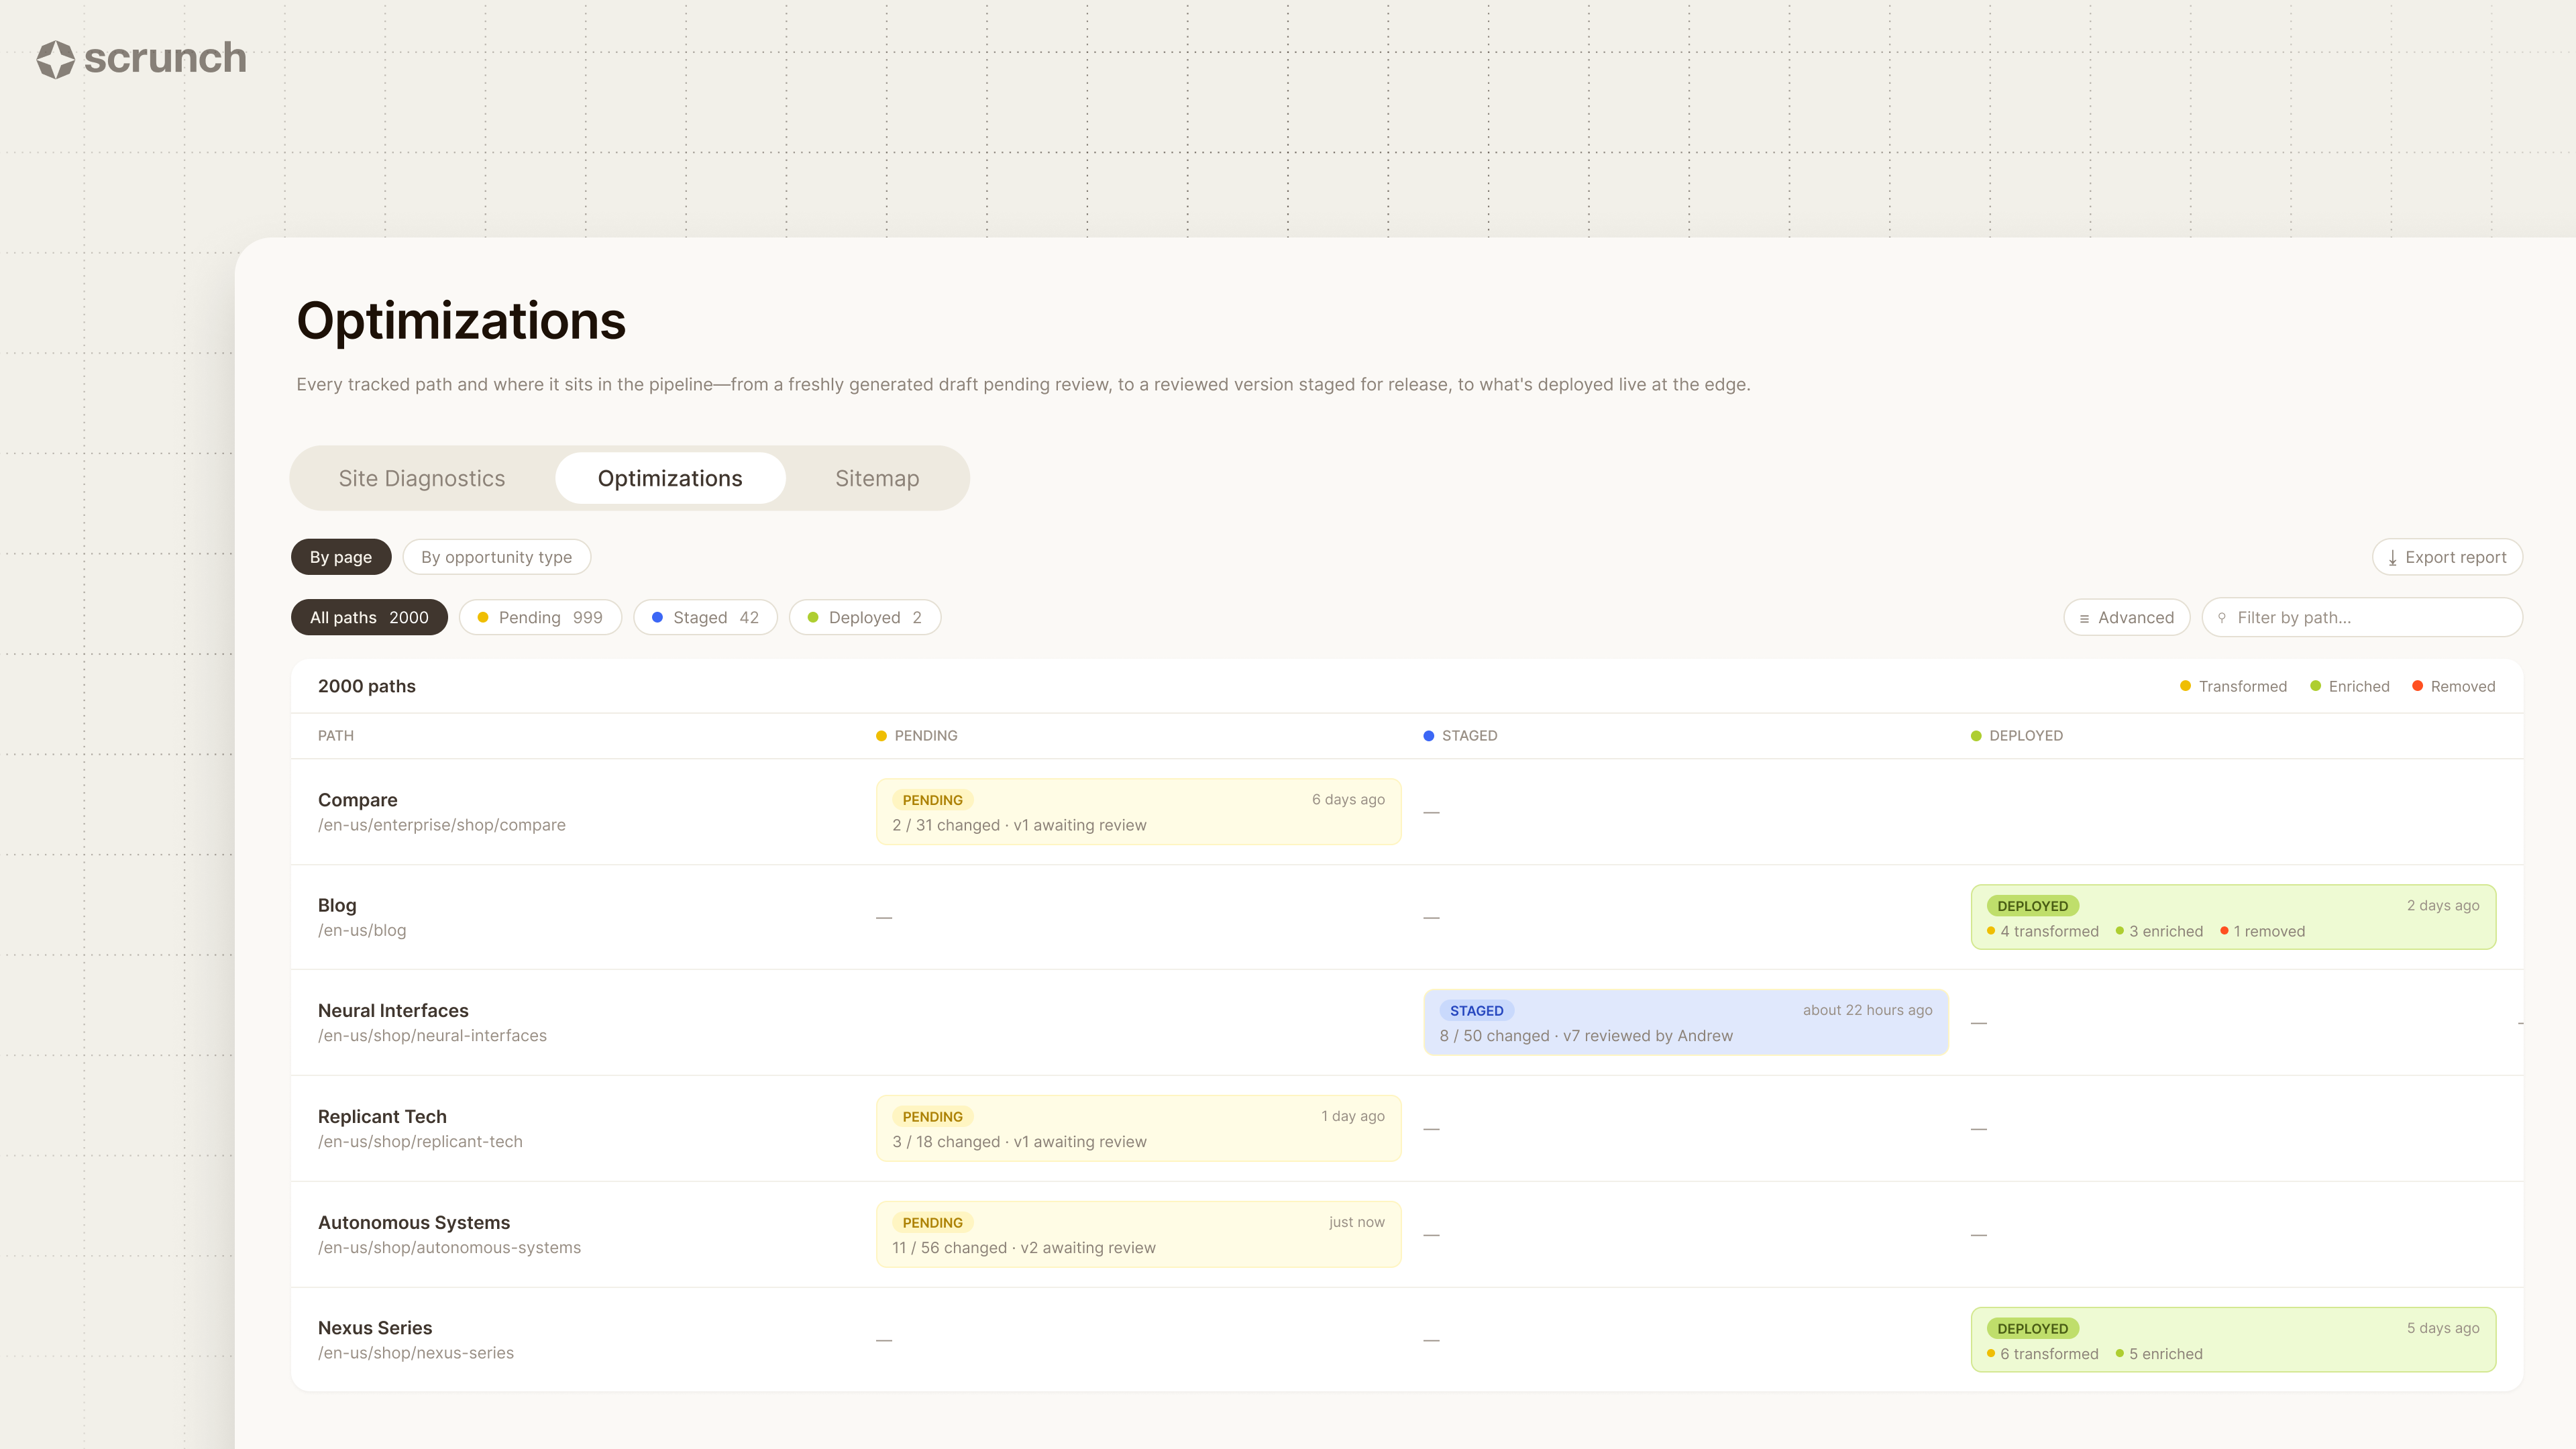
Task: Open Nexus Series deployed card from 5 days ago
Action: pos(2233,1340)
